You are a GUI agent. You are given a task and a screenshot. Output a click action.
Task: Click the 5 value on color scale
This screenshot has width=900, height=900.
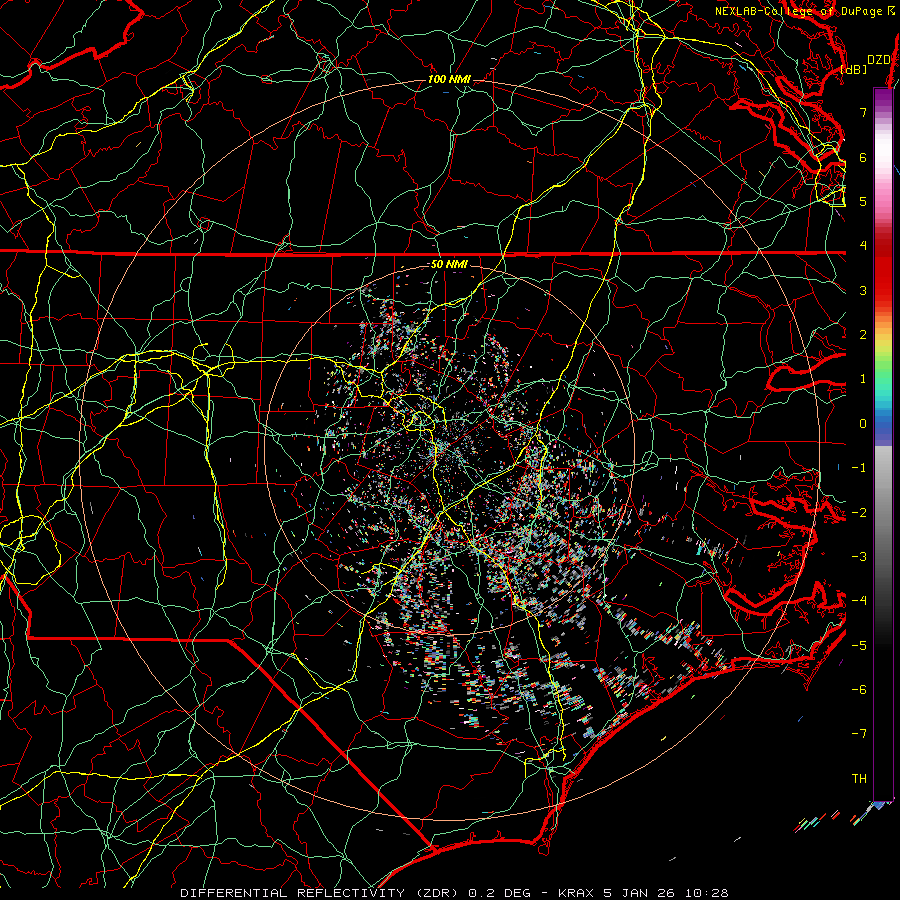tap(863, 201)
